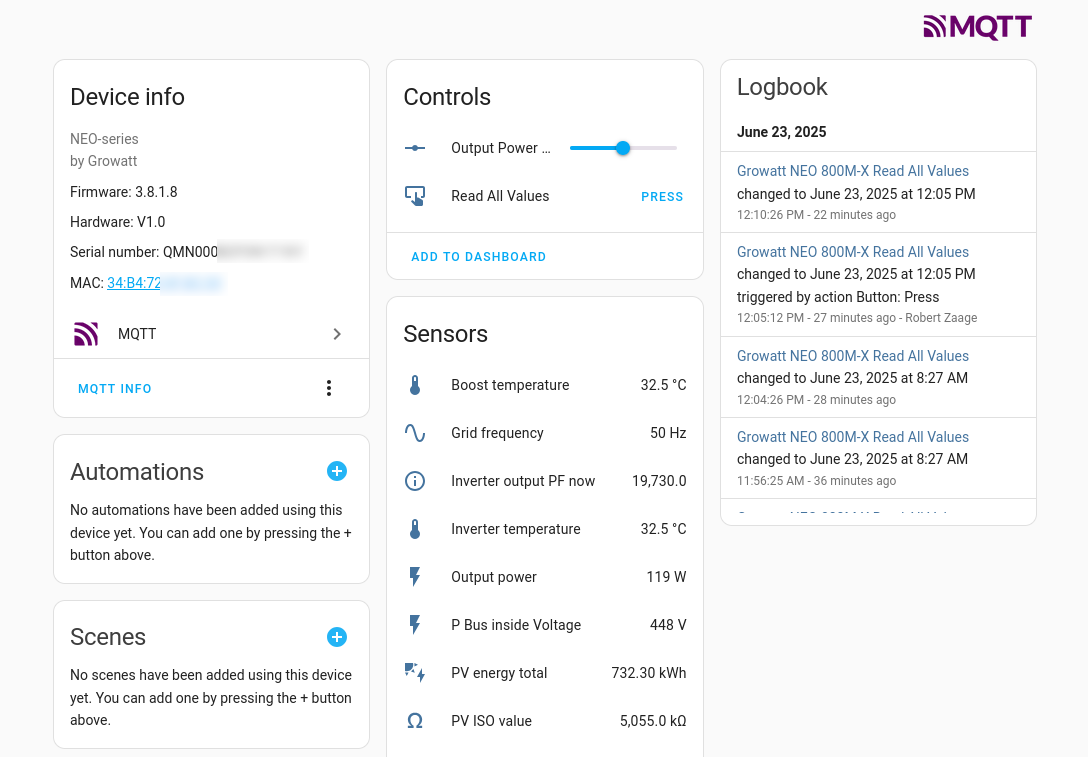The image size is (1088, 757).
Task: Add a new automation with plus icon
Action: pos(337,471)
